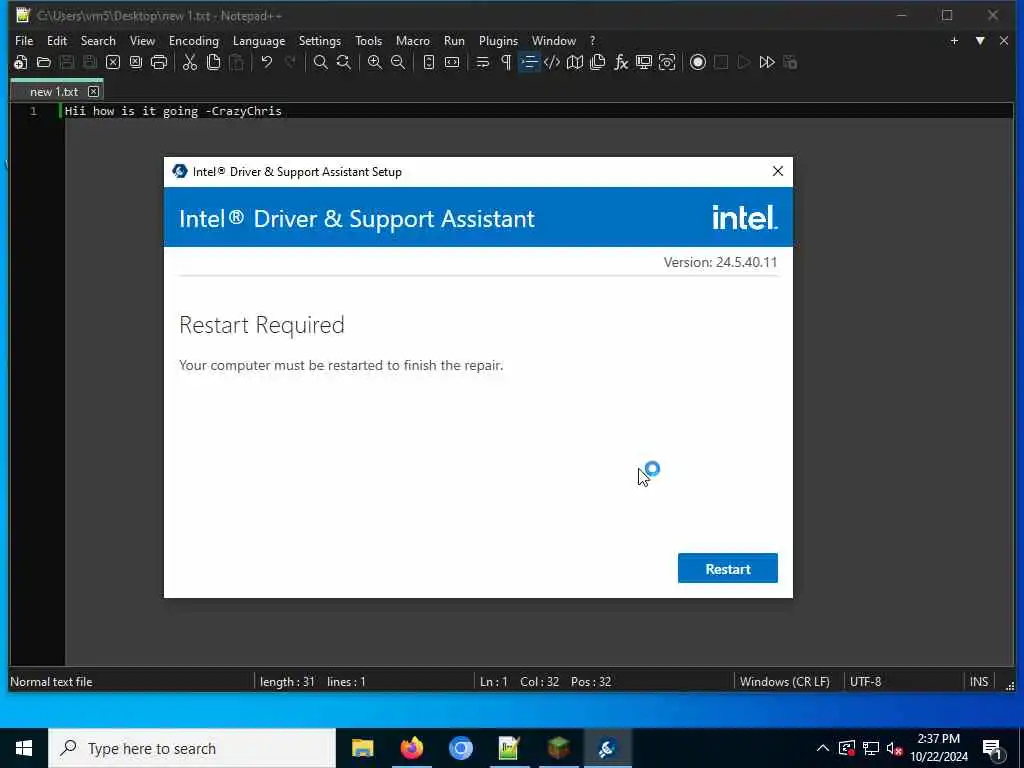Click the Cut scissors icon
Viewport: 1024px width, 768px height.
click(190, 63)
